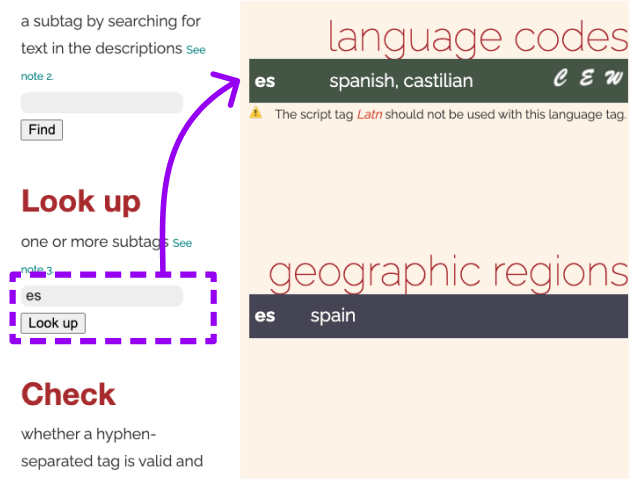This screenshot has height=481, width=640.
Task: Click the W icon in Spanish language row
Action: tap(613, 77)
